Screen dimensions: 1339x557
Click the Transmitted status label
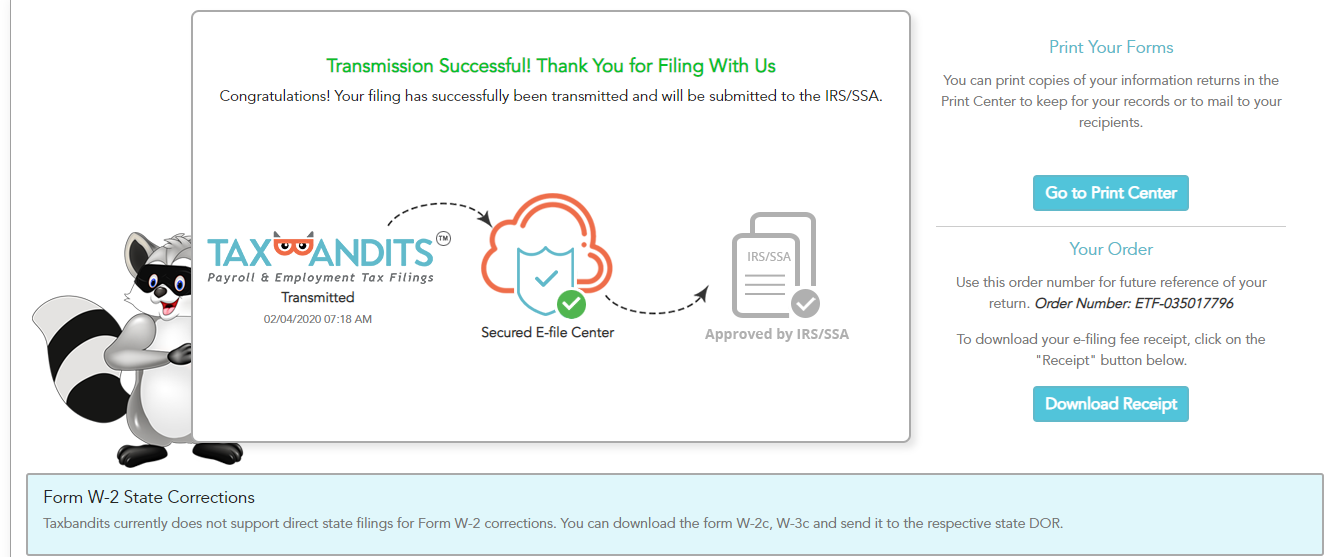[318, 297]
